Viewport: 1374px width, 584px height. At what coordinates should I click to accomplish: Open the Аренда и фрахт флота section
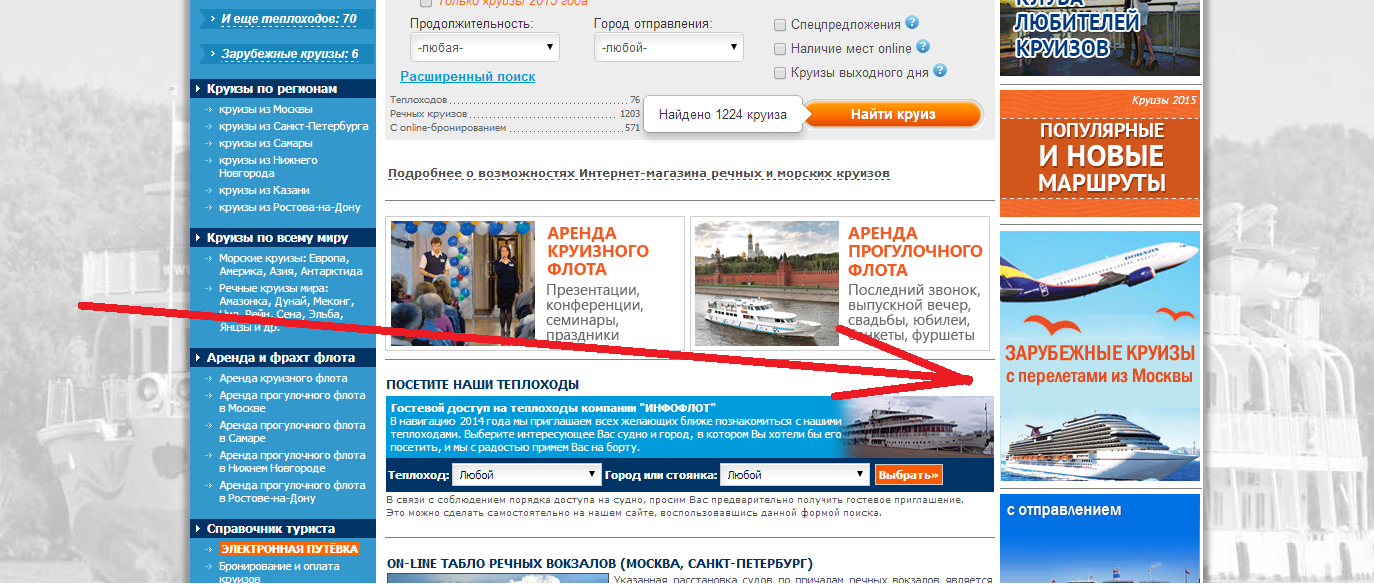pyautogui.click(x=282, y=357)
